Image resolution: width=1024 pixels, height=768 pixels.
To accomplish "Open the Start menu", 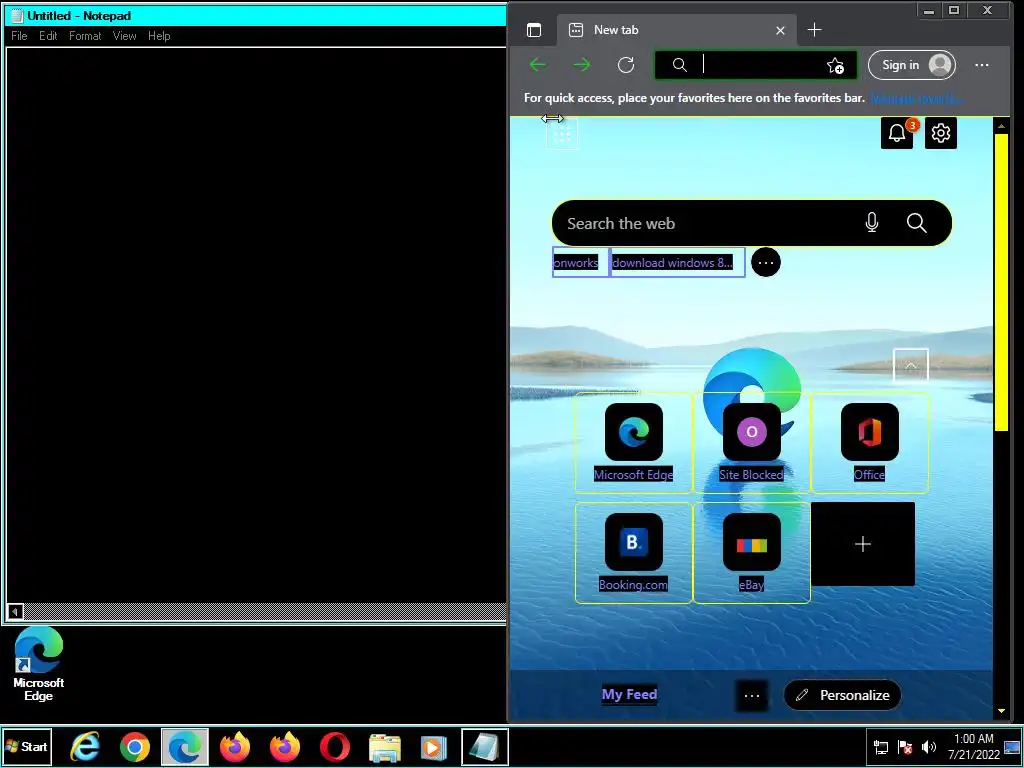I will (27, 746).
